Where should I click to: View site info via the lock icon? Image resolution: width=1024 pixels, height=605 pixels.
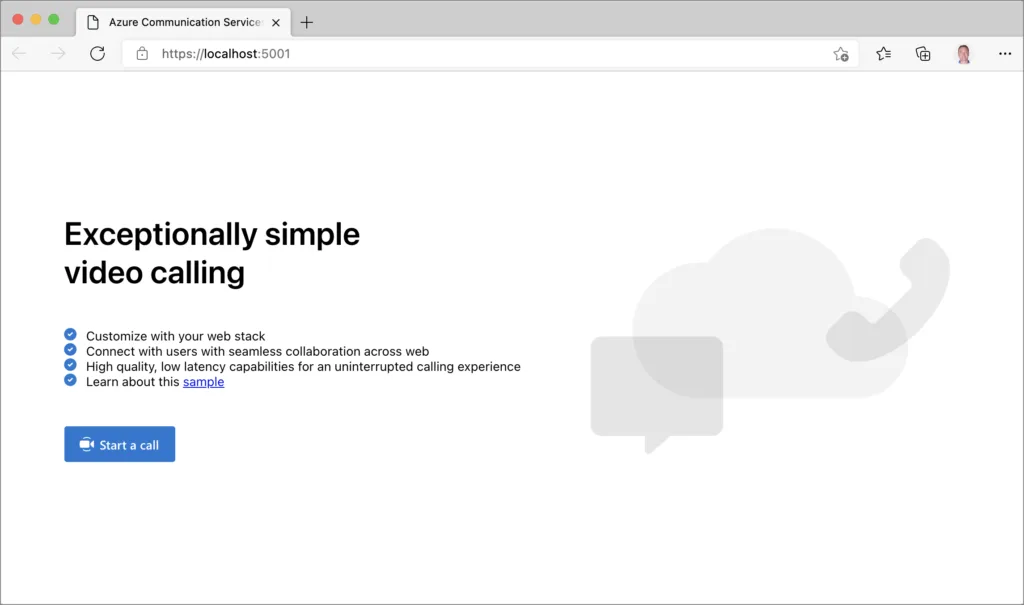click(142, 54)
